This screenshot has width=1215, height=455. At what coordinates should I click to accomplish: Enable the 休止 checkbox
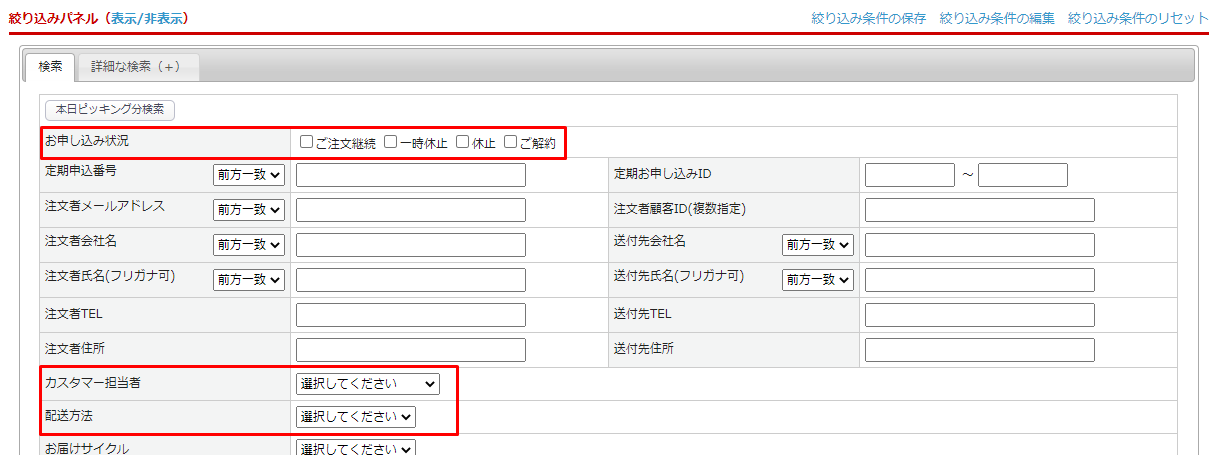pyautogui.click(x=462, y=142)
